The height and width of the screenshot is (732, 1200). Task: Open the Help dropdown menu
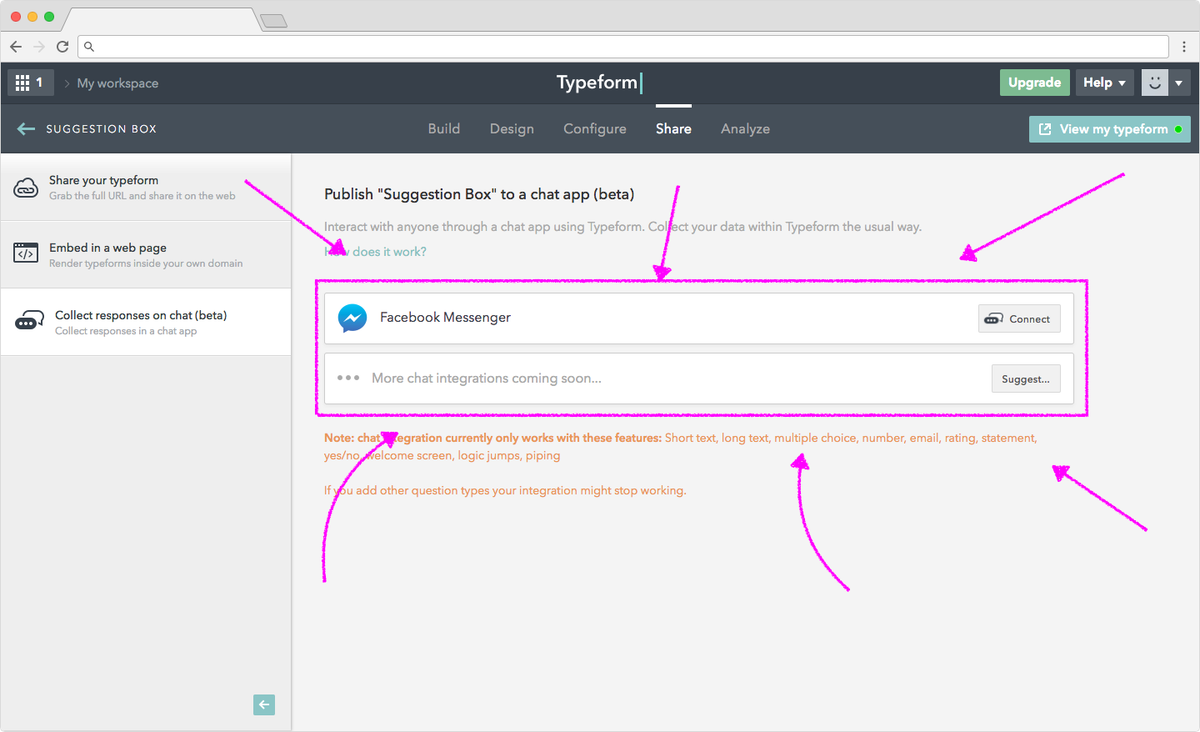[x=1105, y=83]
